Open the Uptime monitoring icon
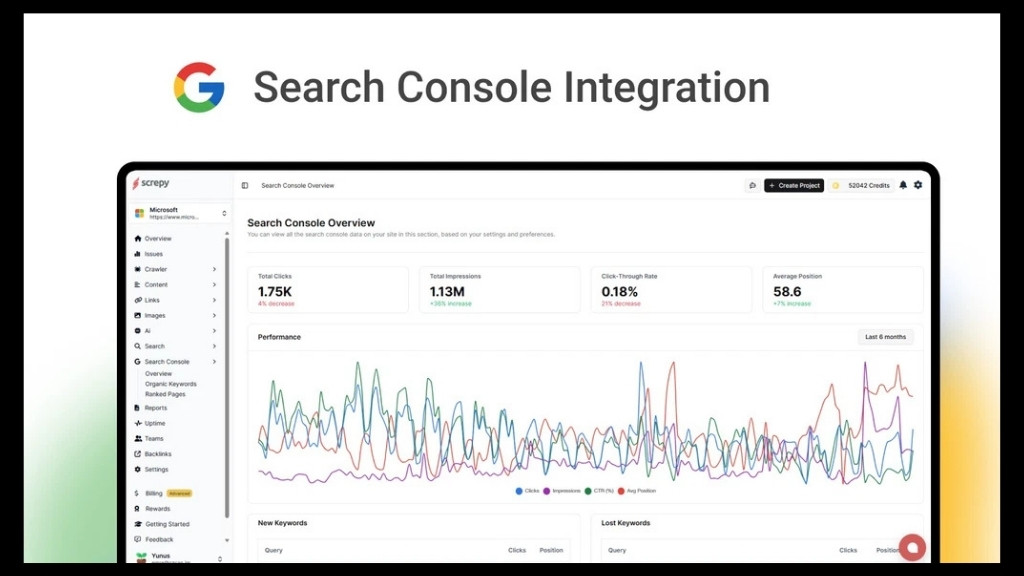 click(137, 423)
